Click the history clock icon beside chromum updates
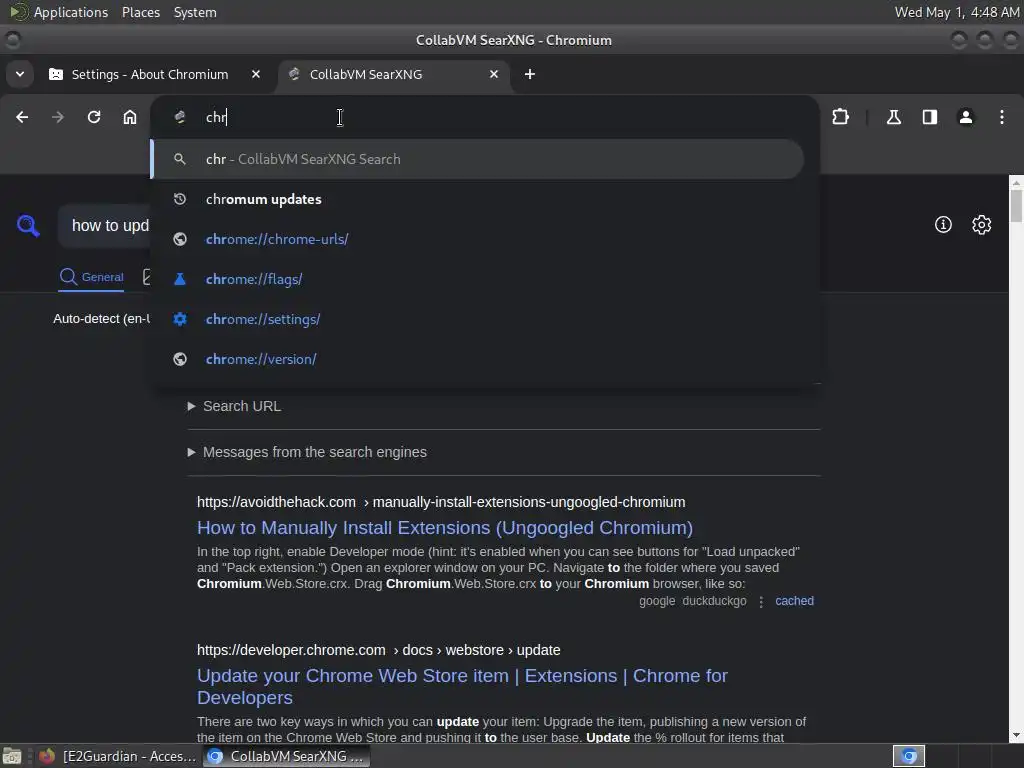This screenshot has width=1024, height=768. click(180, 199)
